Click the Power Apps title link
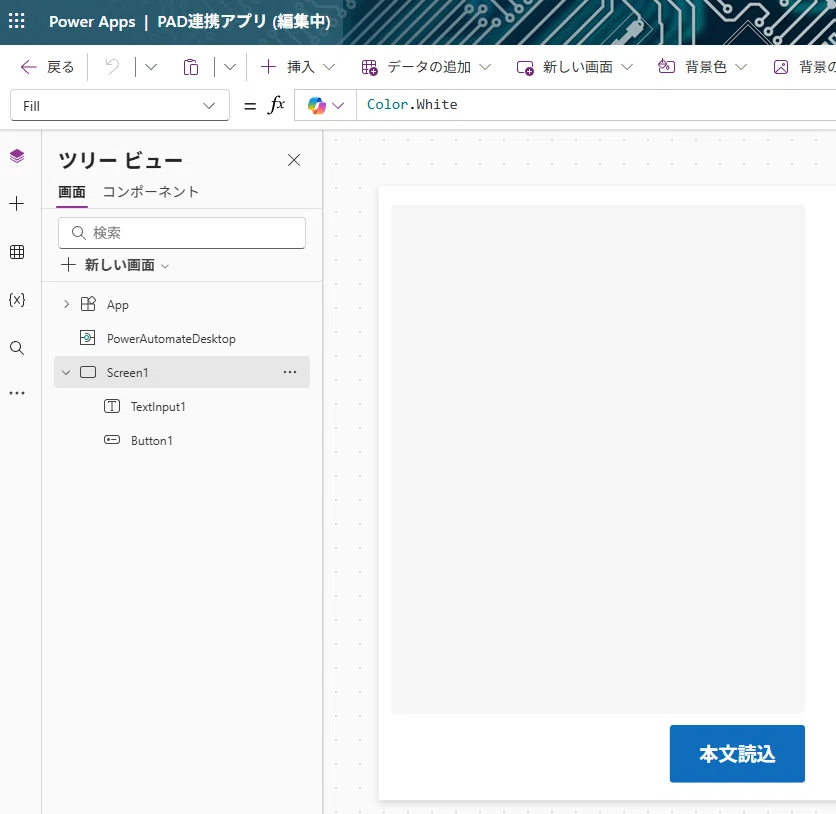Image resolution: width=836 pixels, height=814 pixels. pos(92,22)
